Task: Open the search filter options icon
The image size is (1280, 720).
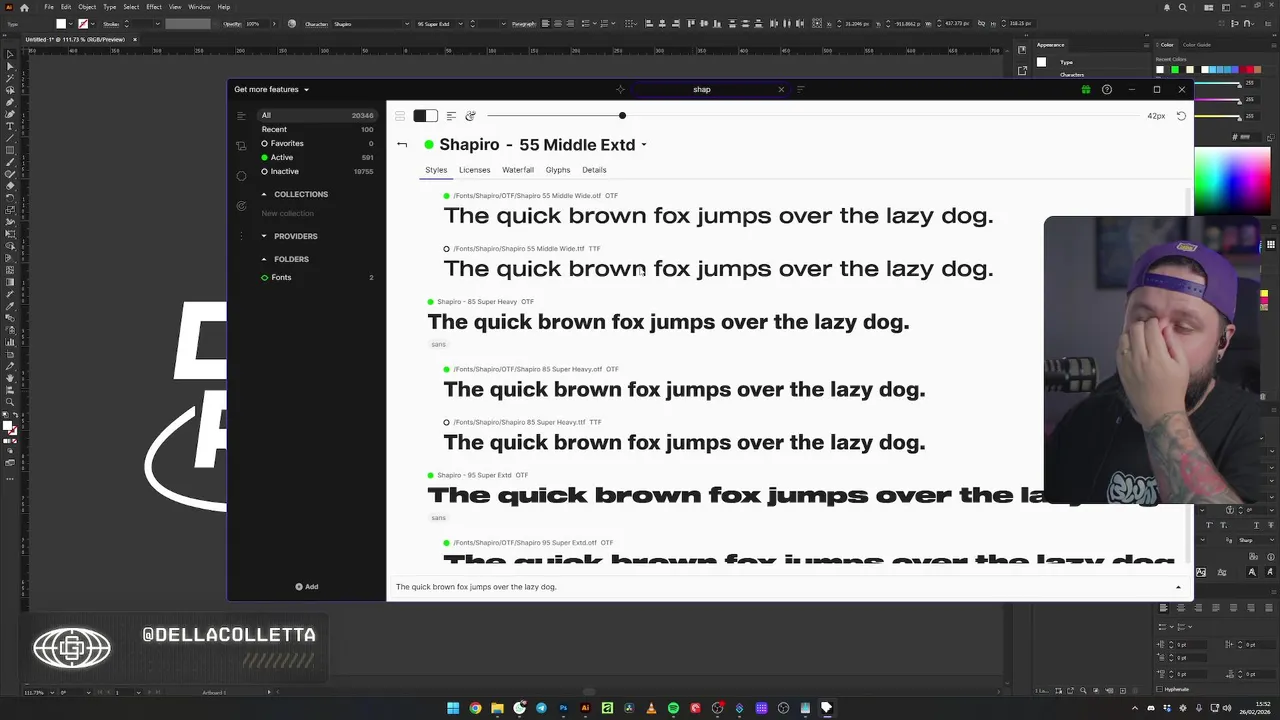Action: [800, 89]
